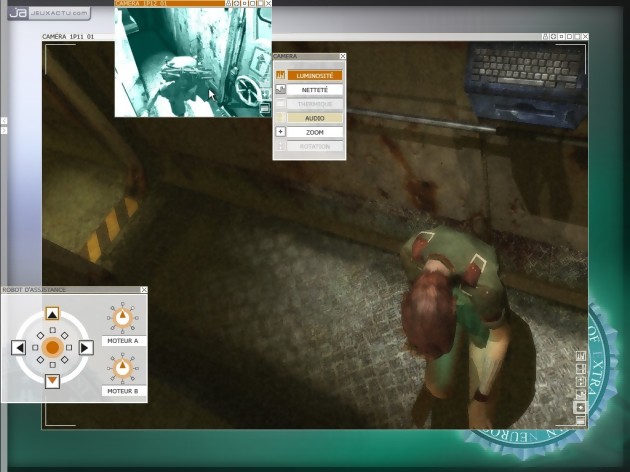The width and height of the screenshot is (630, 472).
Task: Click the top lined icon in the 1P11 side strip
Action: pos(581,356)
